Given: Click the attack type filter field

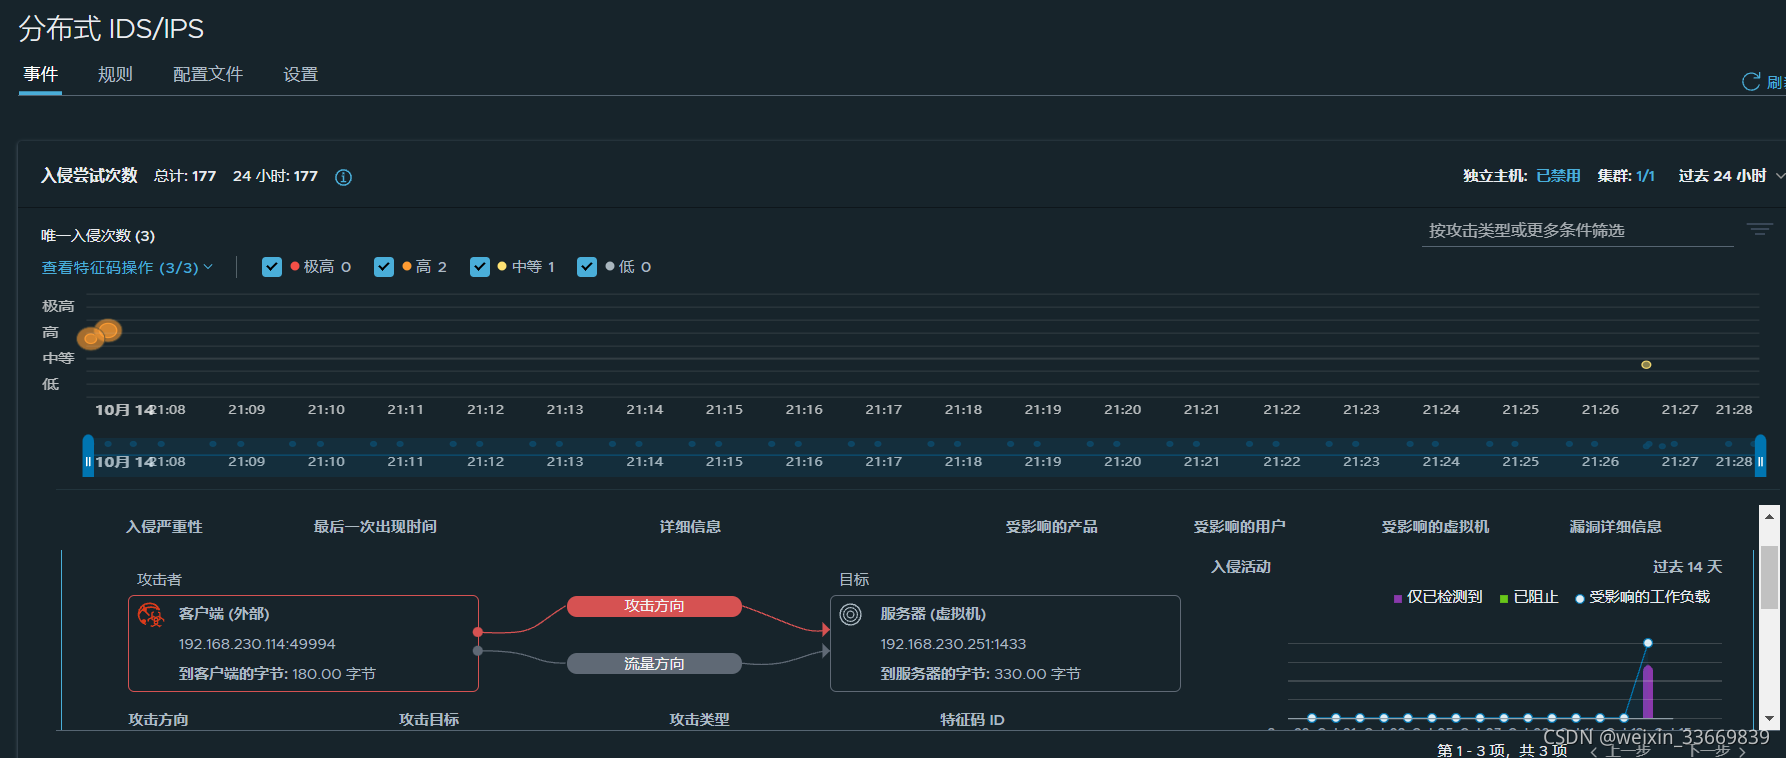Looking at the screenshot, I should 1577,231.
